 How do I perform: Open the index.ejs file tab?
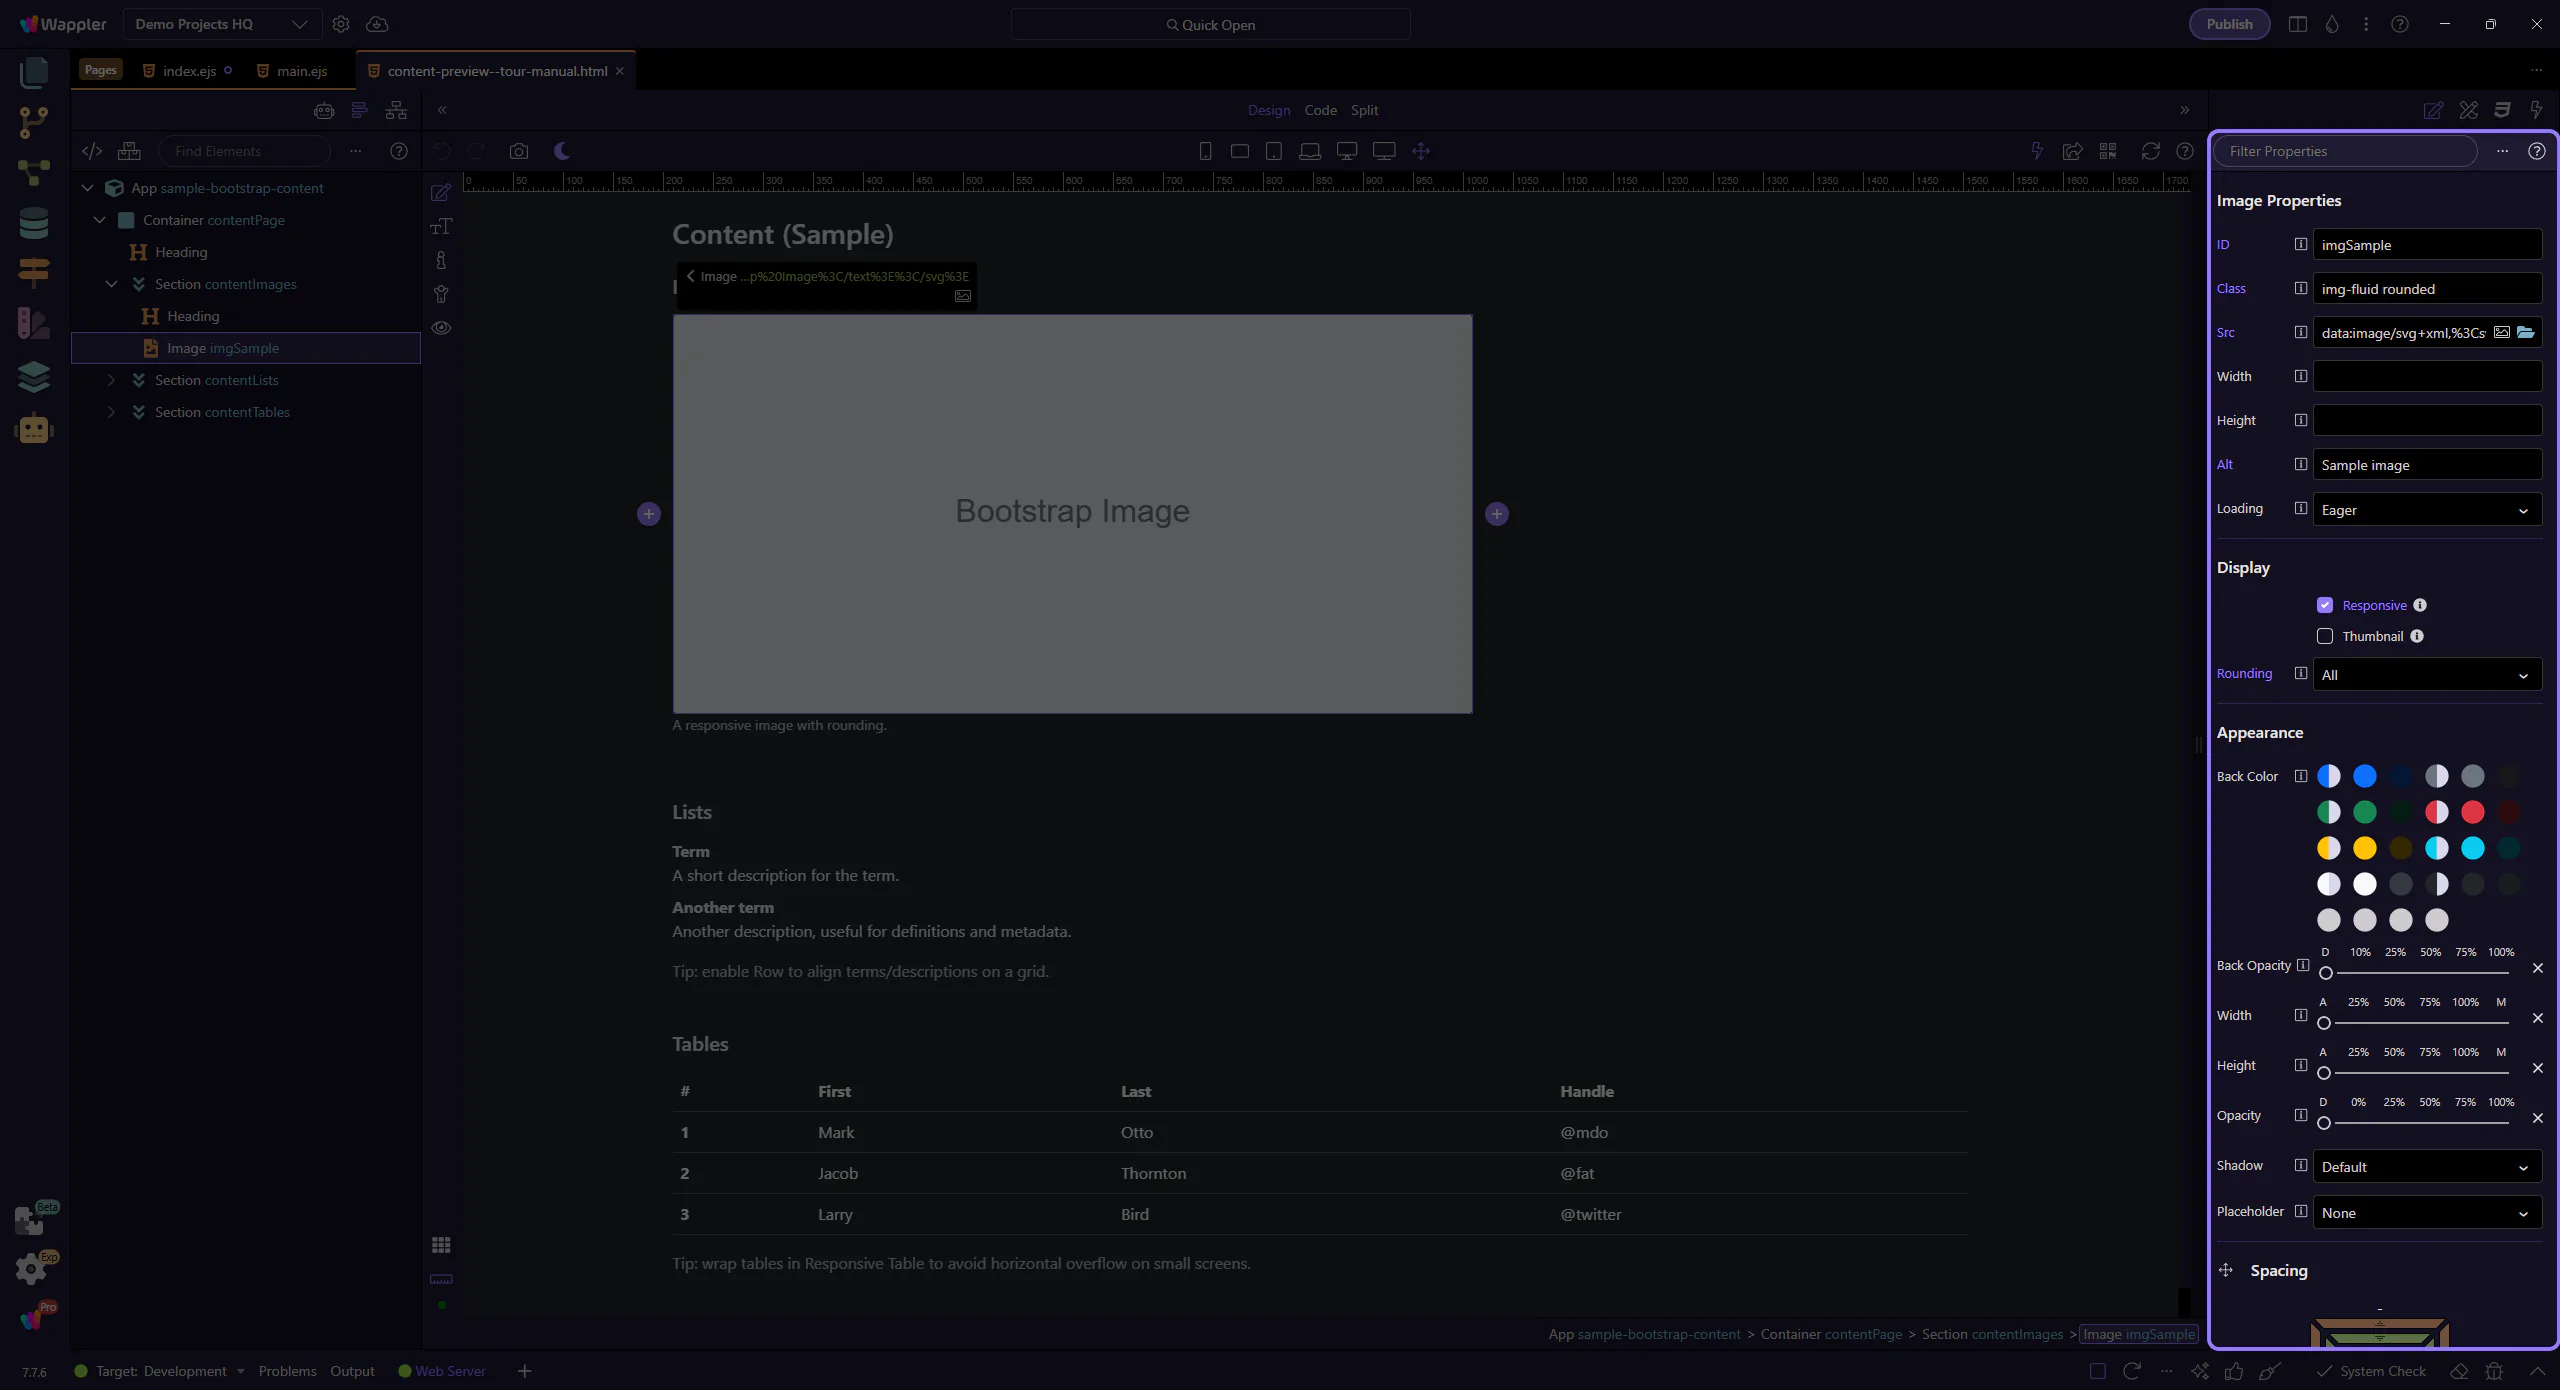189,71
